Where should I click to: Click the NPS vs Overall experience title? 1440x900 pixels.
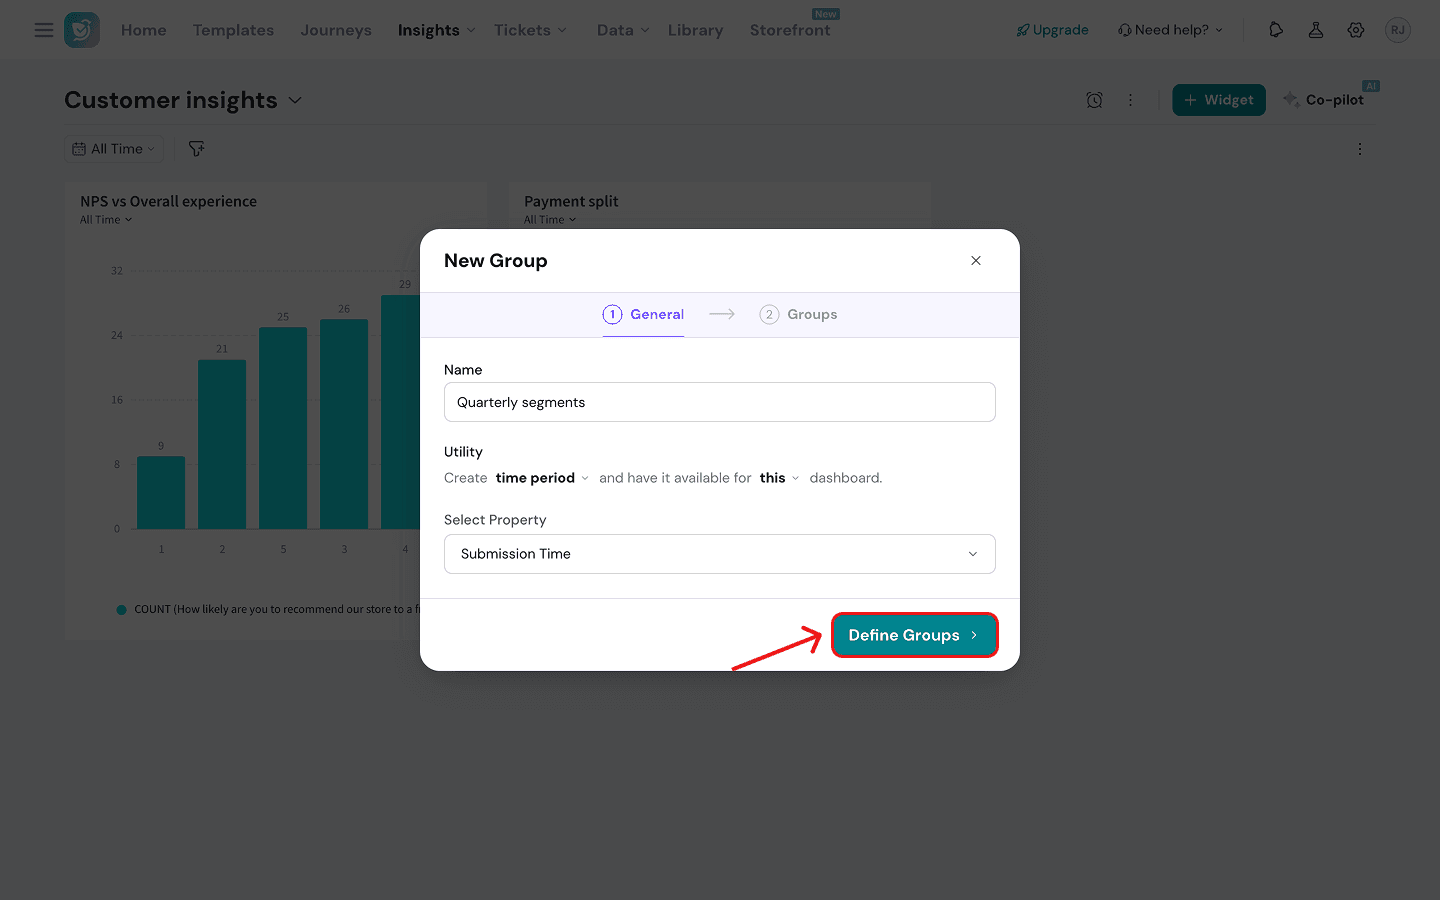click(x=168, y=201)
